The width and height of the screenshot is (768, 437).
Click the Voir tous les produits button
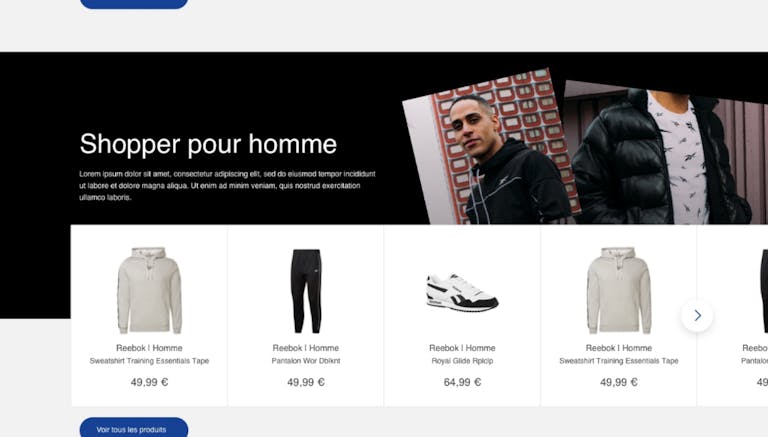click(x=134, y=429)
